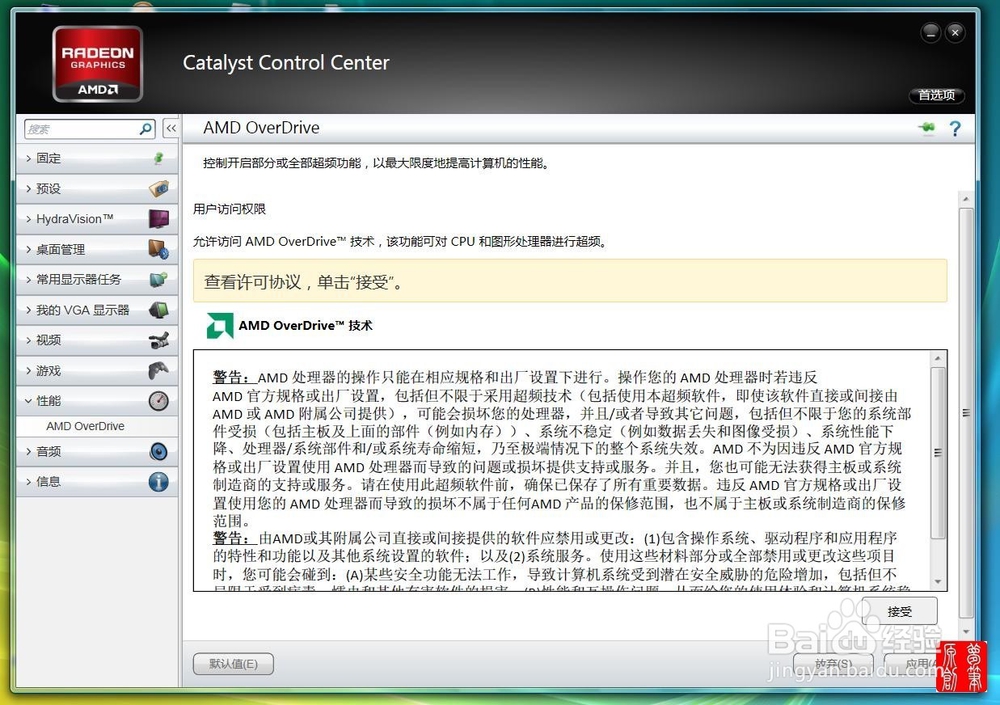Click the Radeon Graphics AMD logo
Viewport: 1000px width, 705px height.
tap(98, 64)
